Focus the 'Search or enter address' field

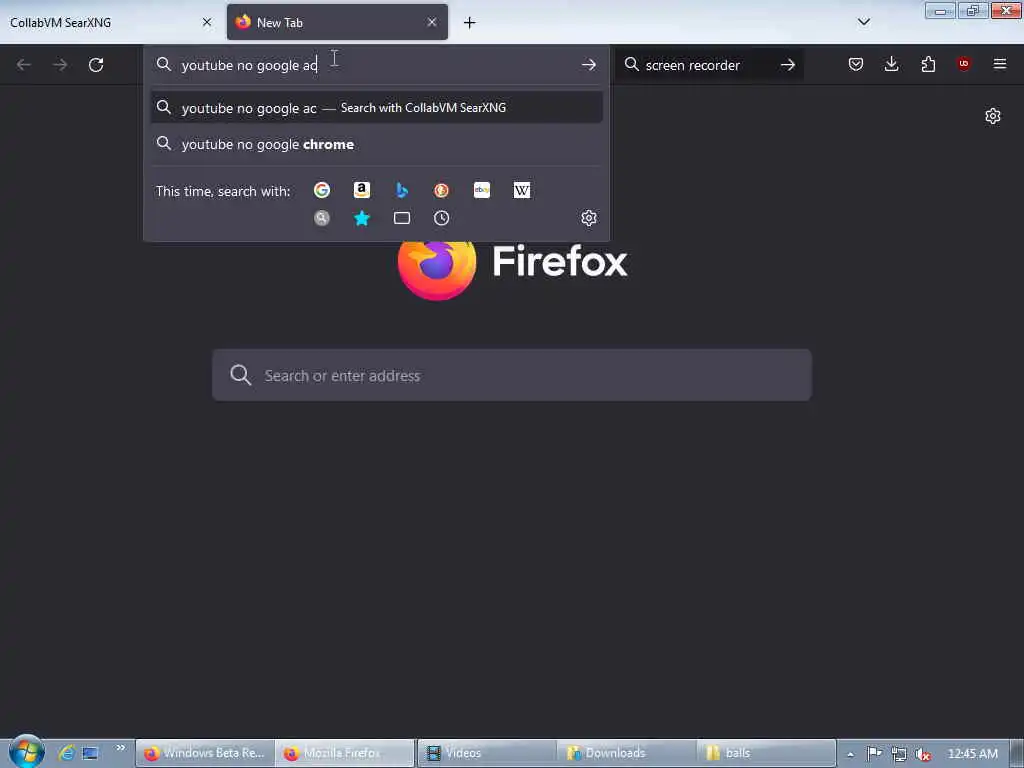[x=512, y=376]
